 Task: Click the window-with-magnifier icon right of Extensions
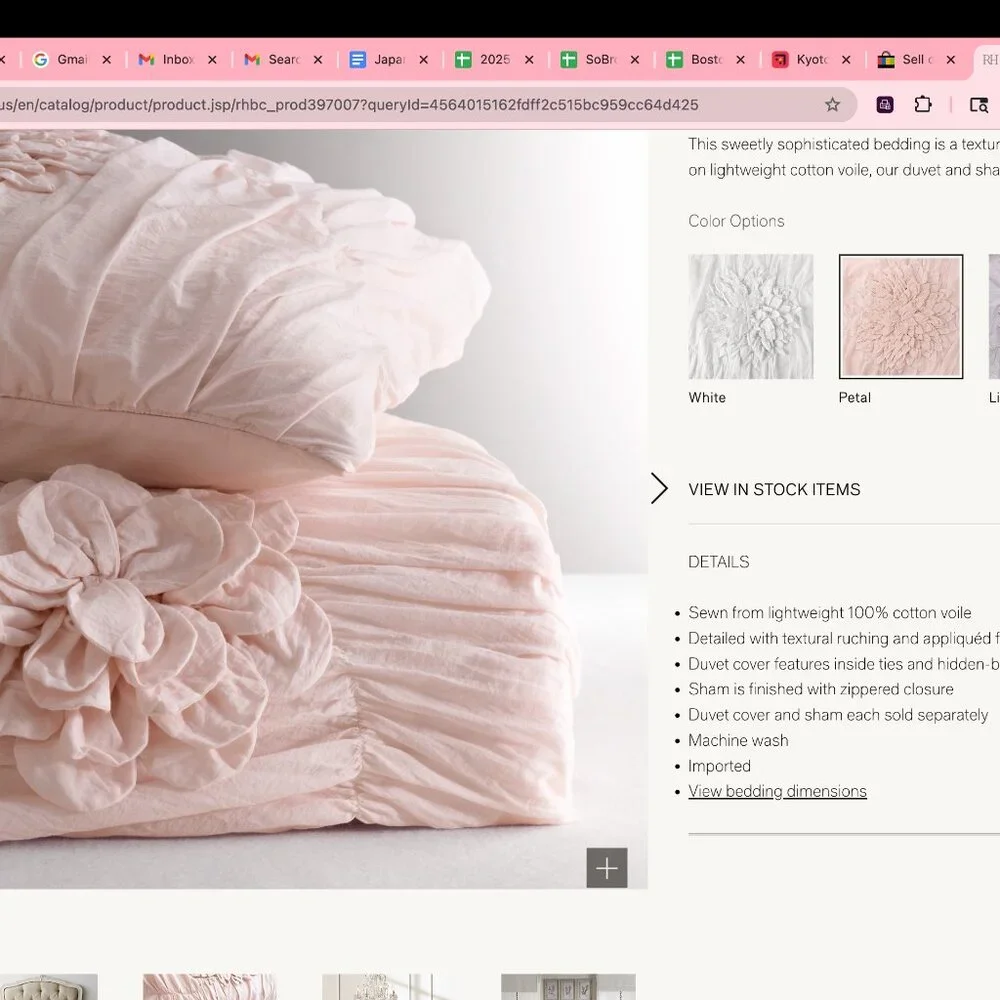978,105
